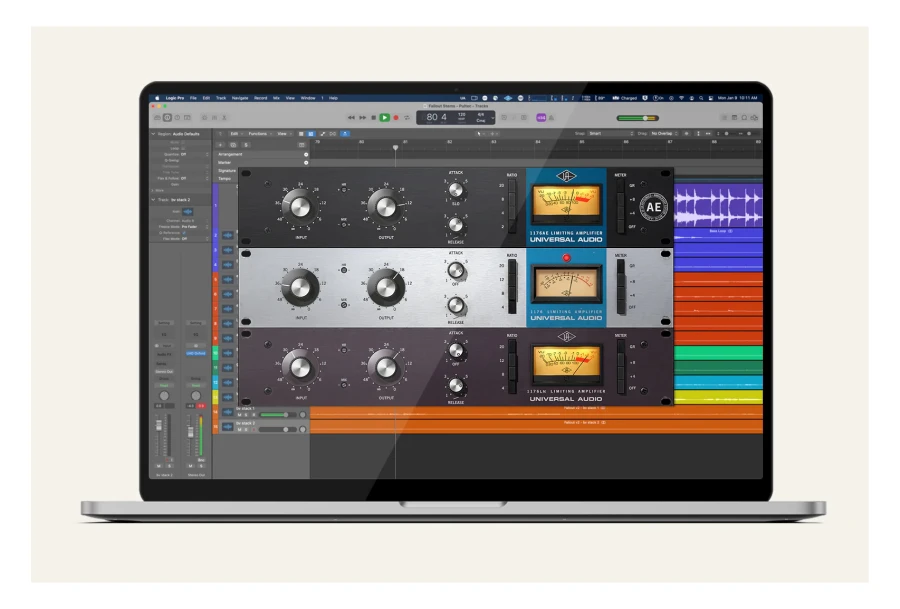Open the Record menu

pos(261,98)
